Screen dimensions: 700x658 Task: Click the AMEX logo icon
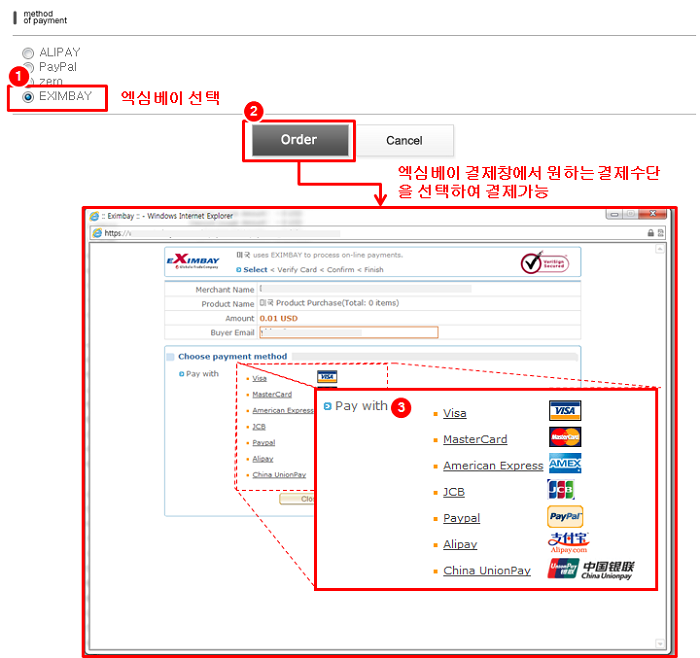565,463
